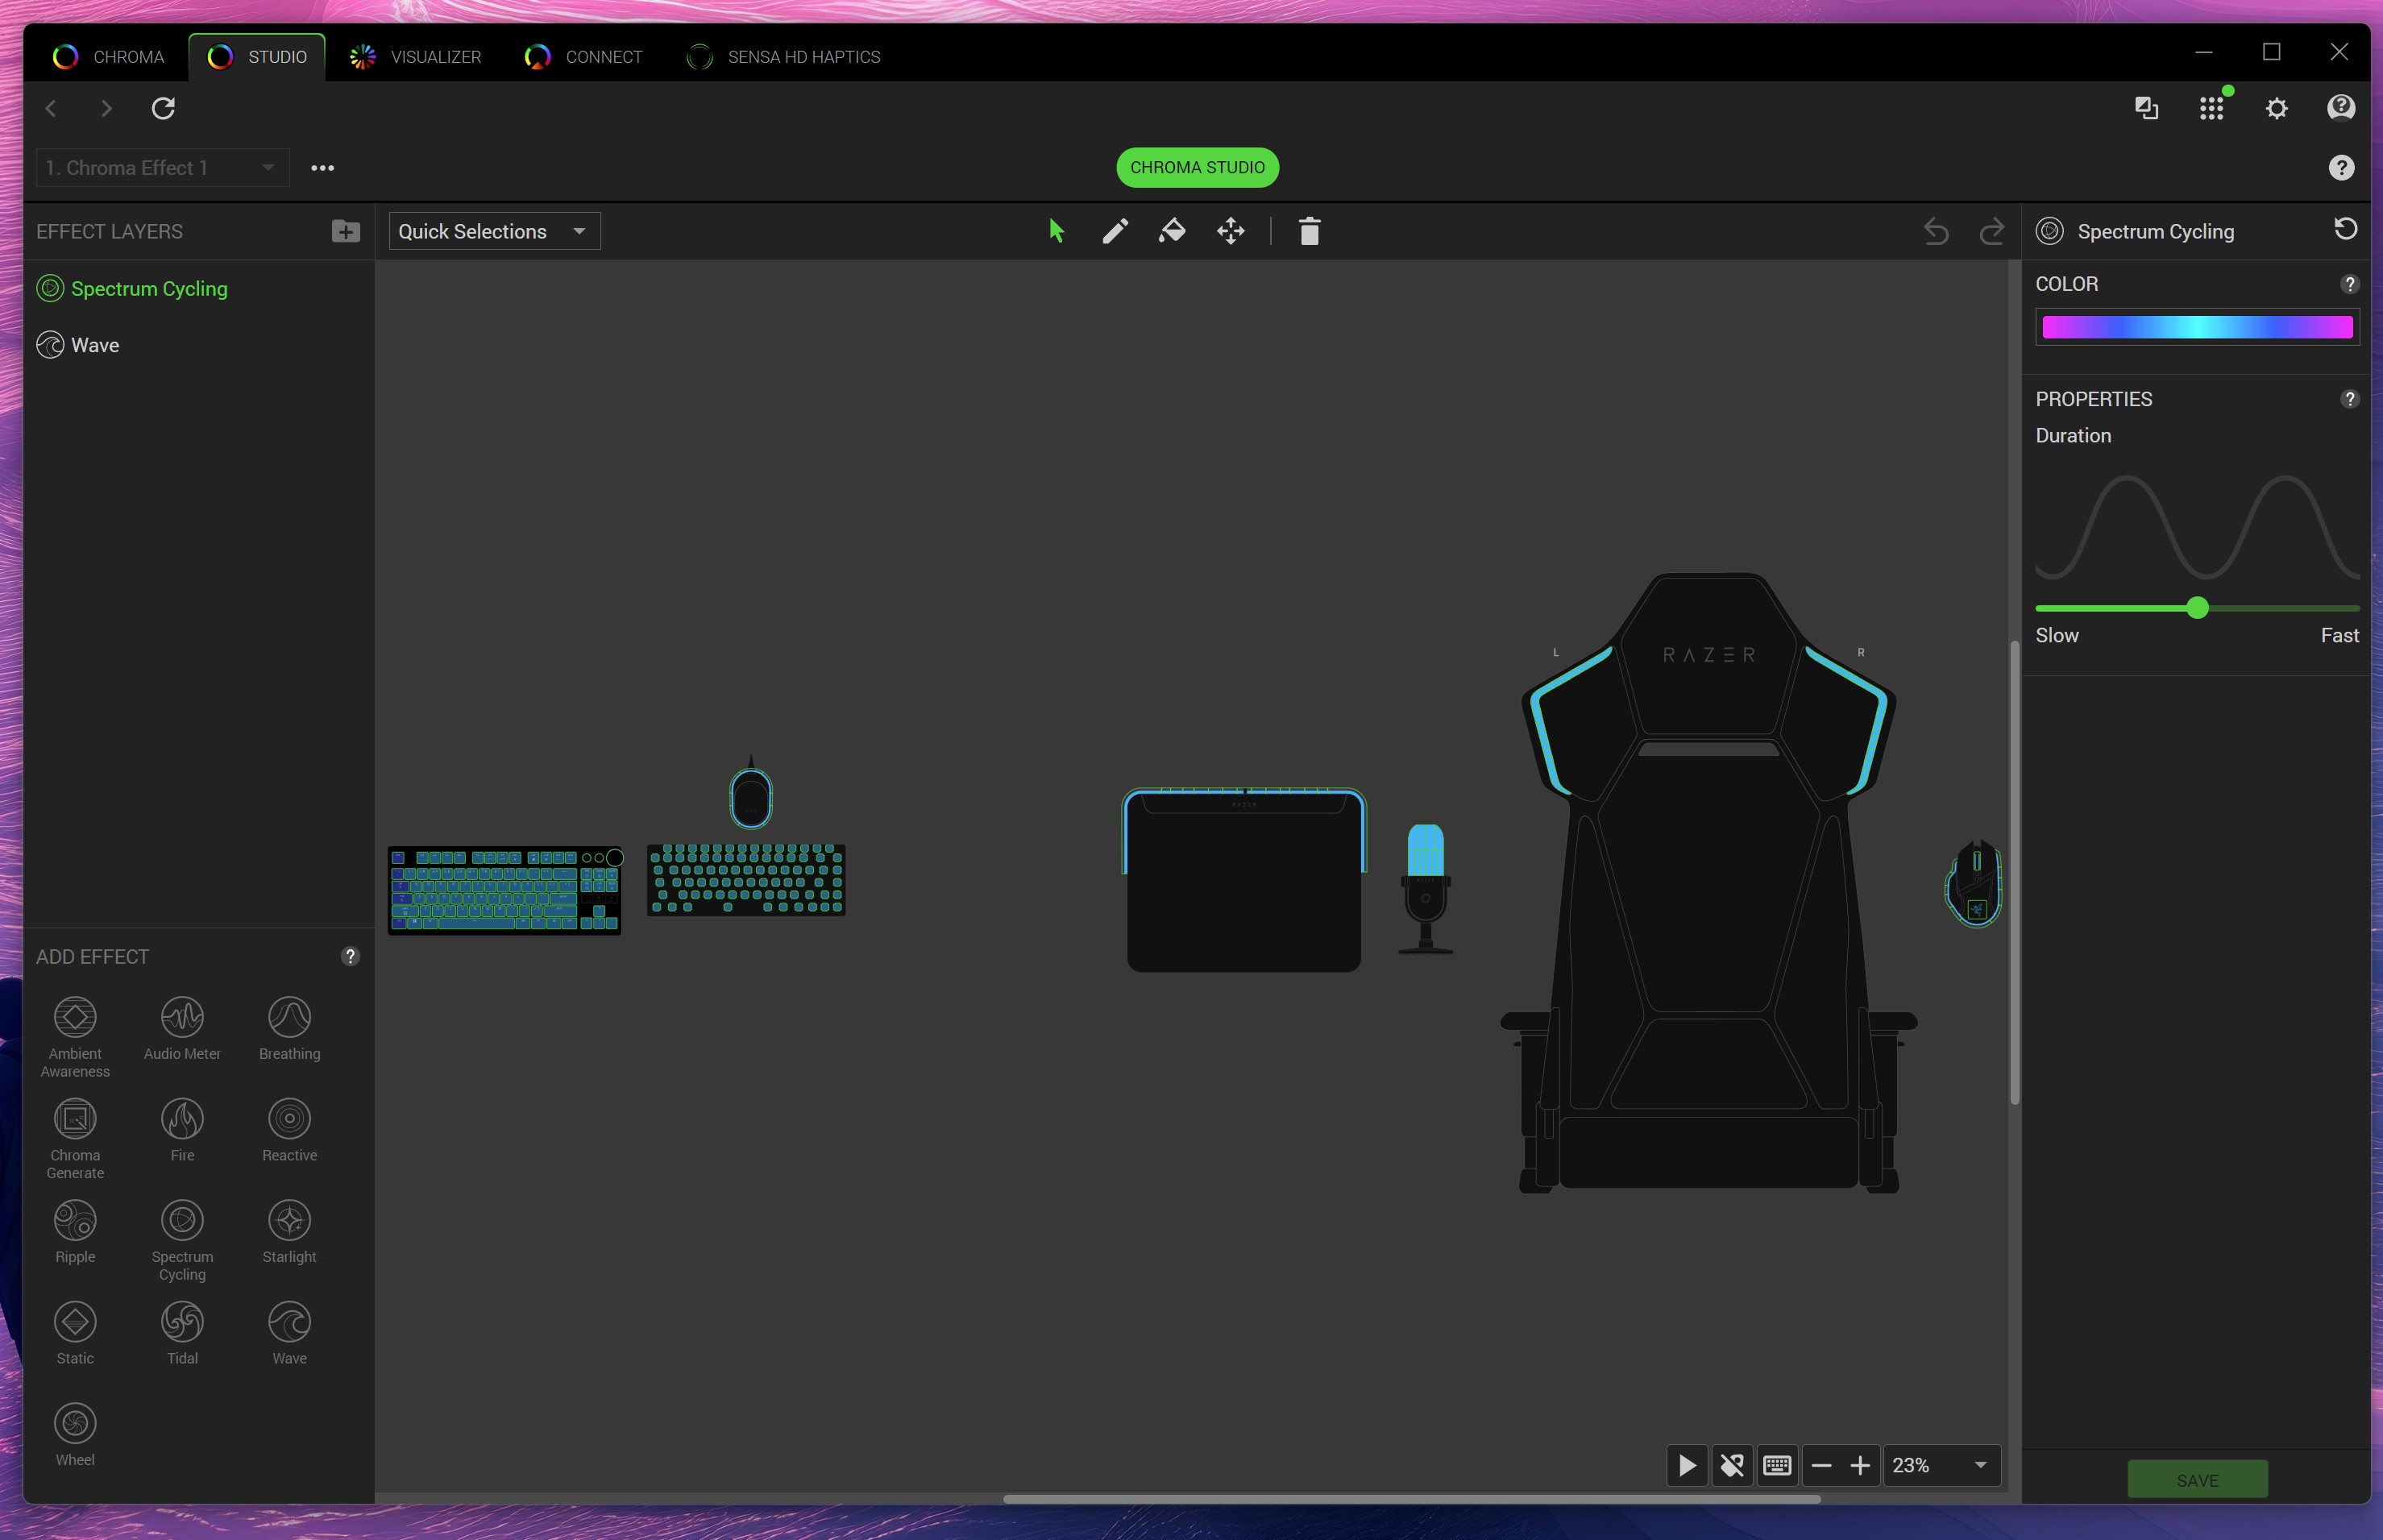Zoom out the canvas
This screenshot has height=1540, width=2383.
tap(1821, 1465)
